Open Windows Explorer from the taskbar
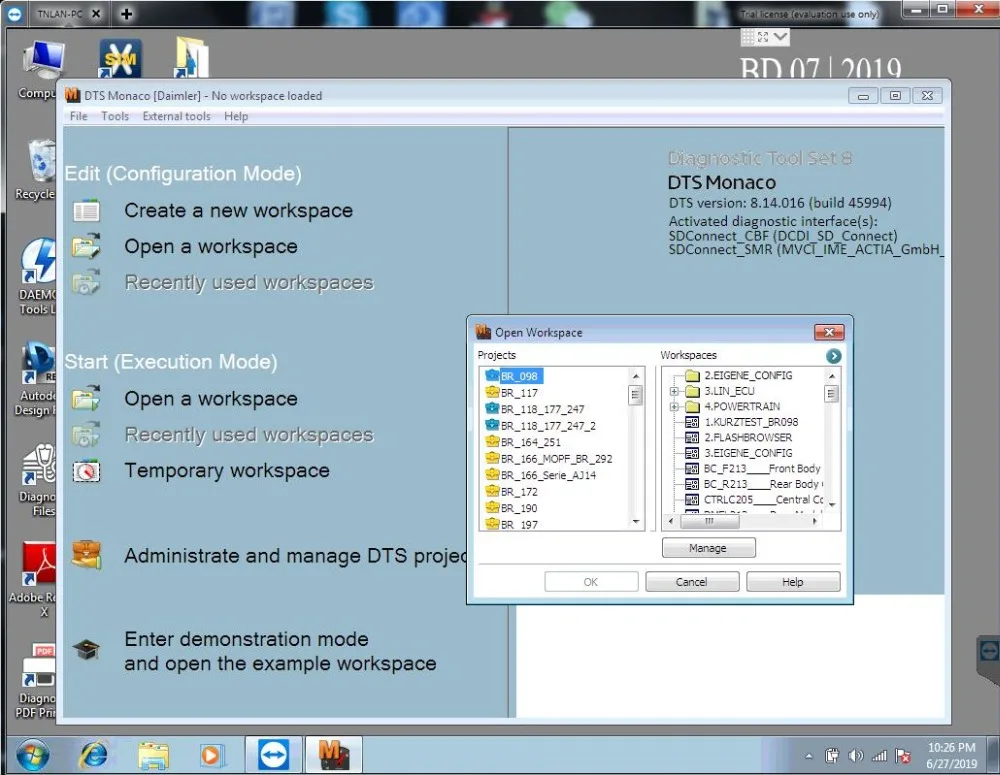Screen dimensions: 1000x775 153,755
